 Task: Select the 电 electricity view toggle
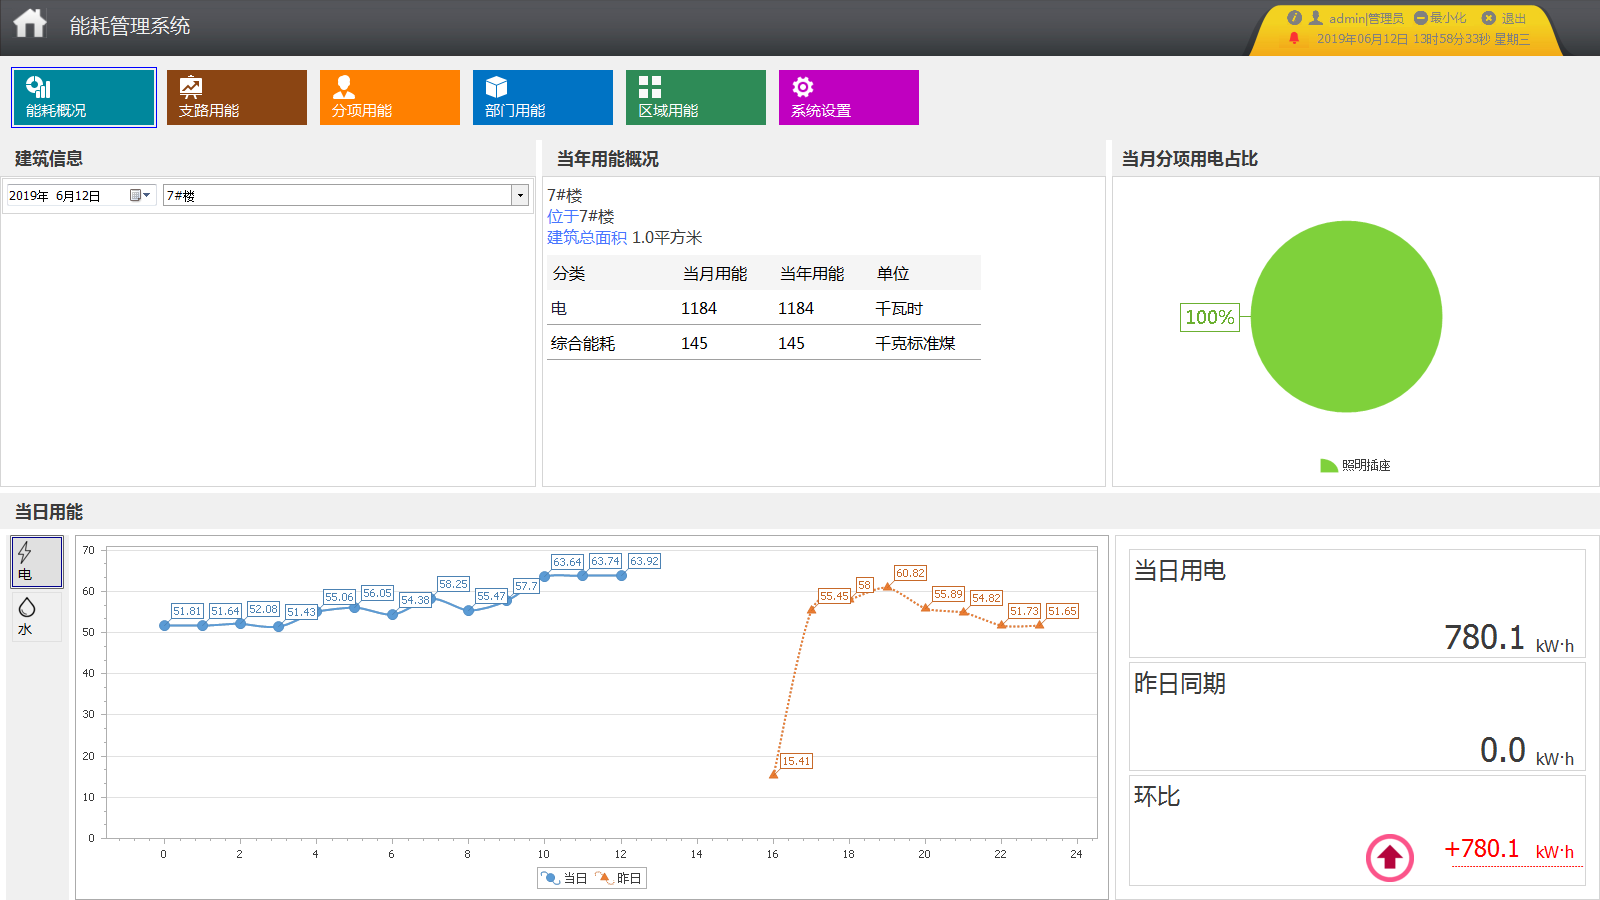[36, 561]
